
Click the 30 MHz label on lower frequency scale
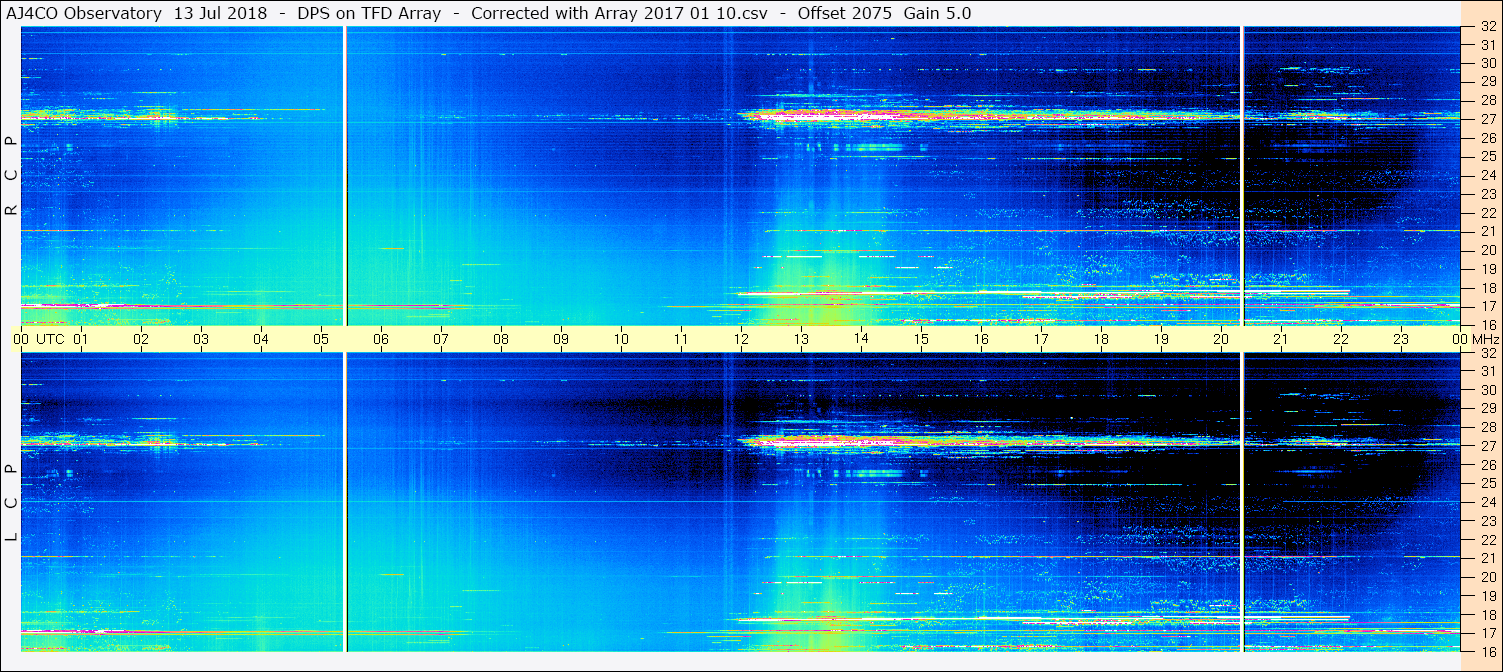(x=1487, y=390)
